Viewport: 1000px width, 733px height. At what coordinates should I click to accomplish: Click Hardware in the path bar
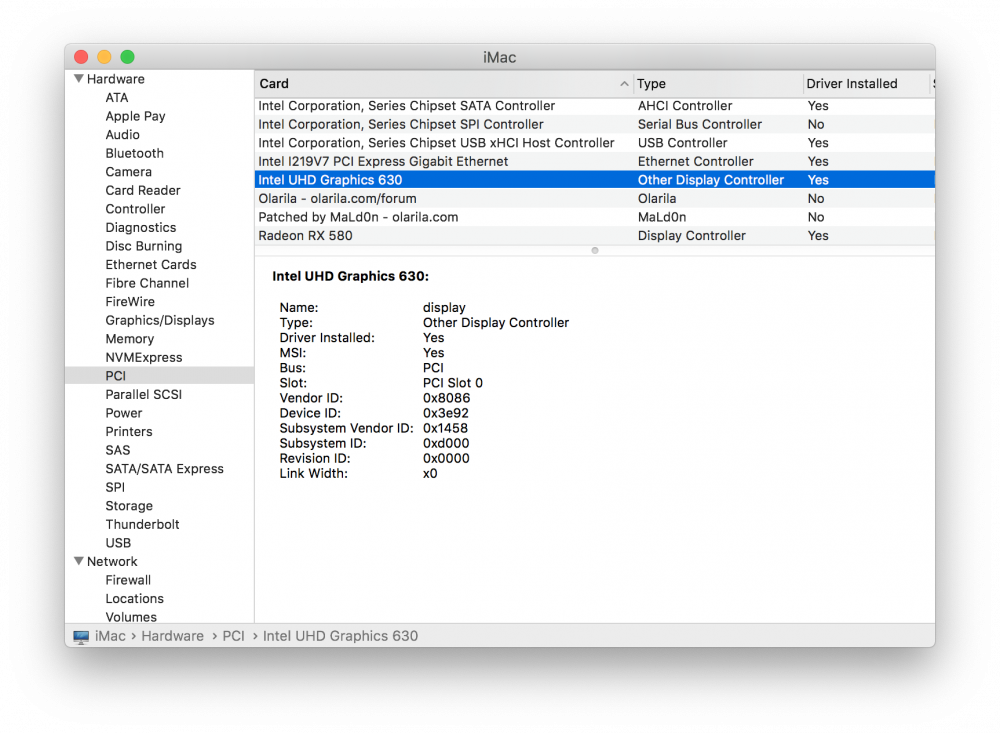coord(172,636)
